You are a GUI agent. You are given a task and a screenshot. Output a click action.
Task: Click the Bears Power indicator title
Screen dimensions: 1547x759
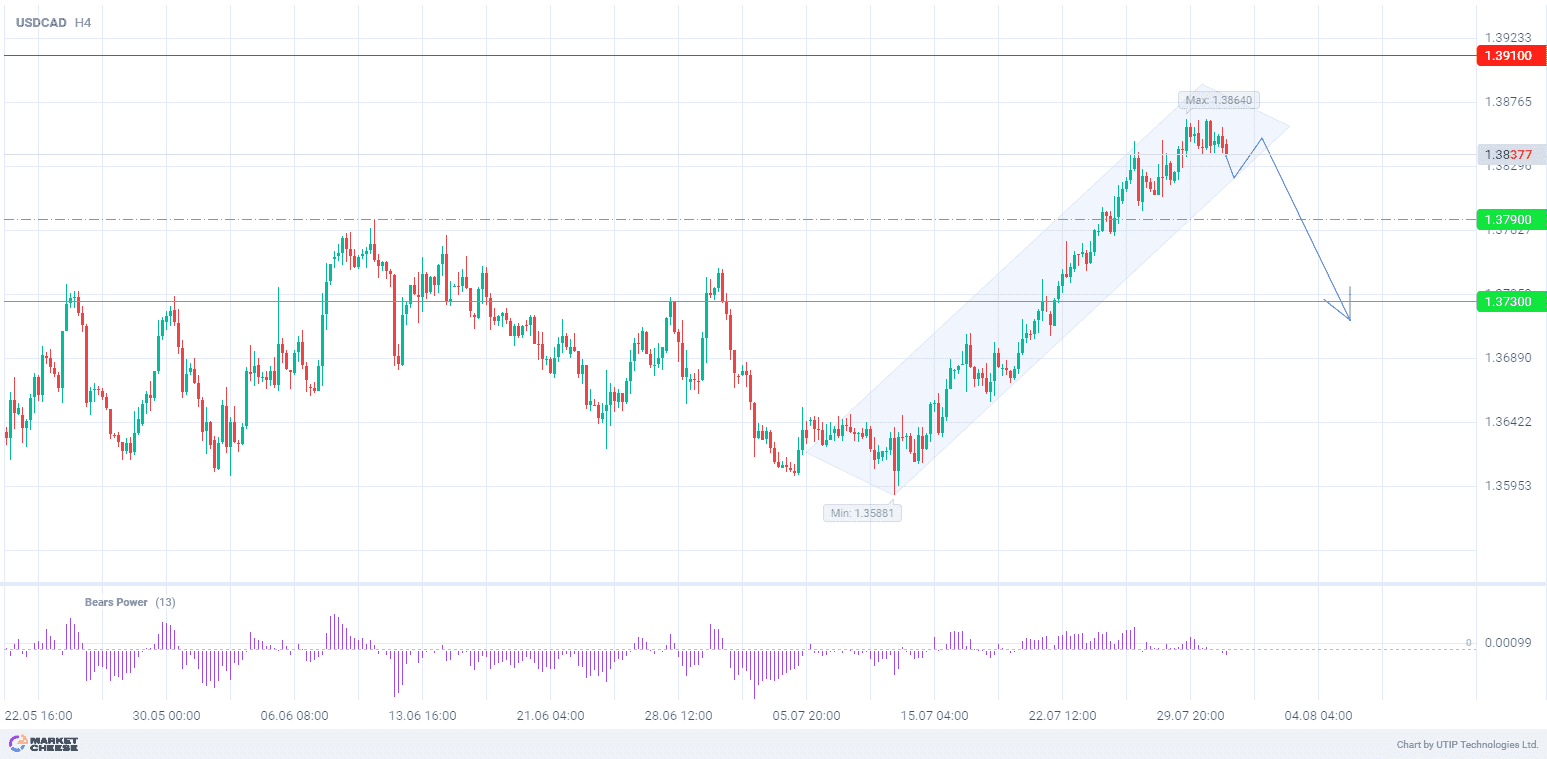(116, 602)
